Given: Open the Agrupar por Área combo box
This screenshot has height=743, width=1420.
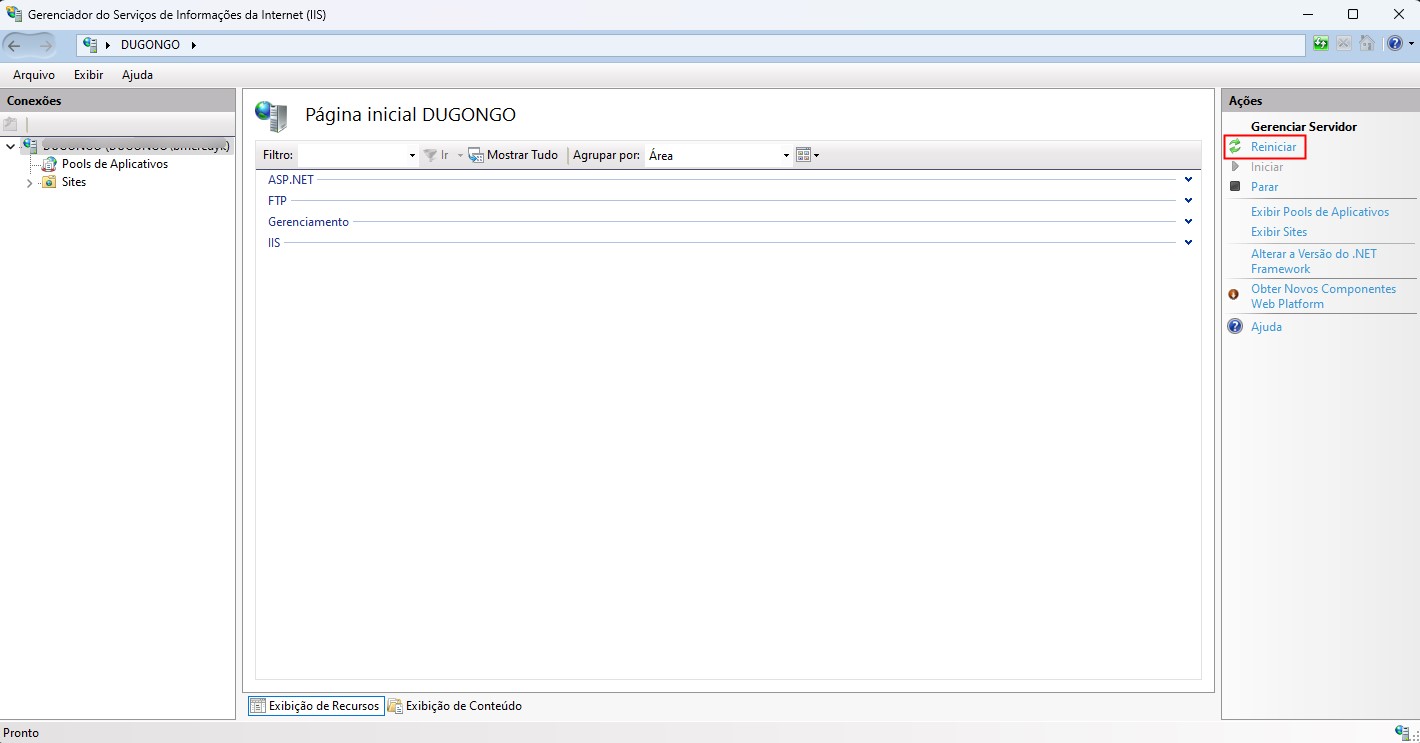Looking at the screenshot, I should coord(718,155).
